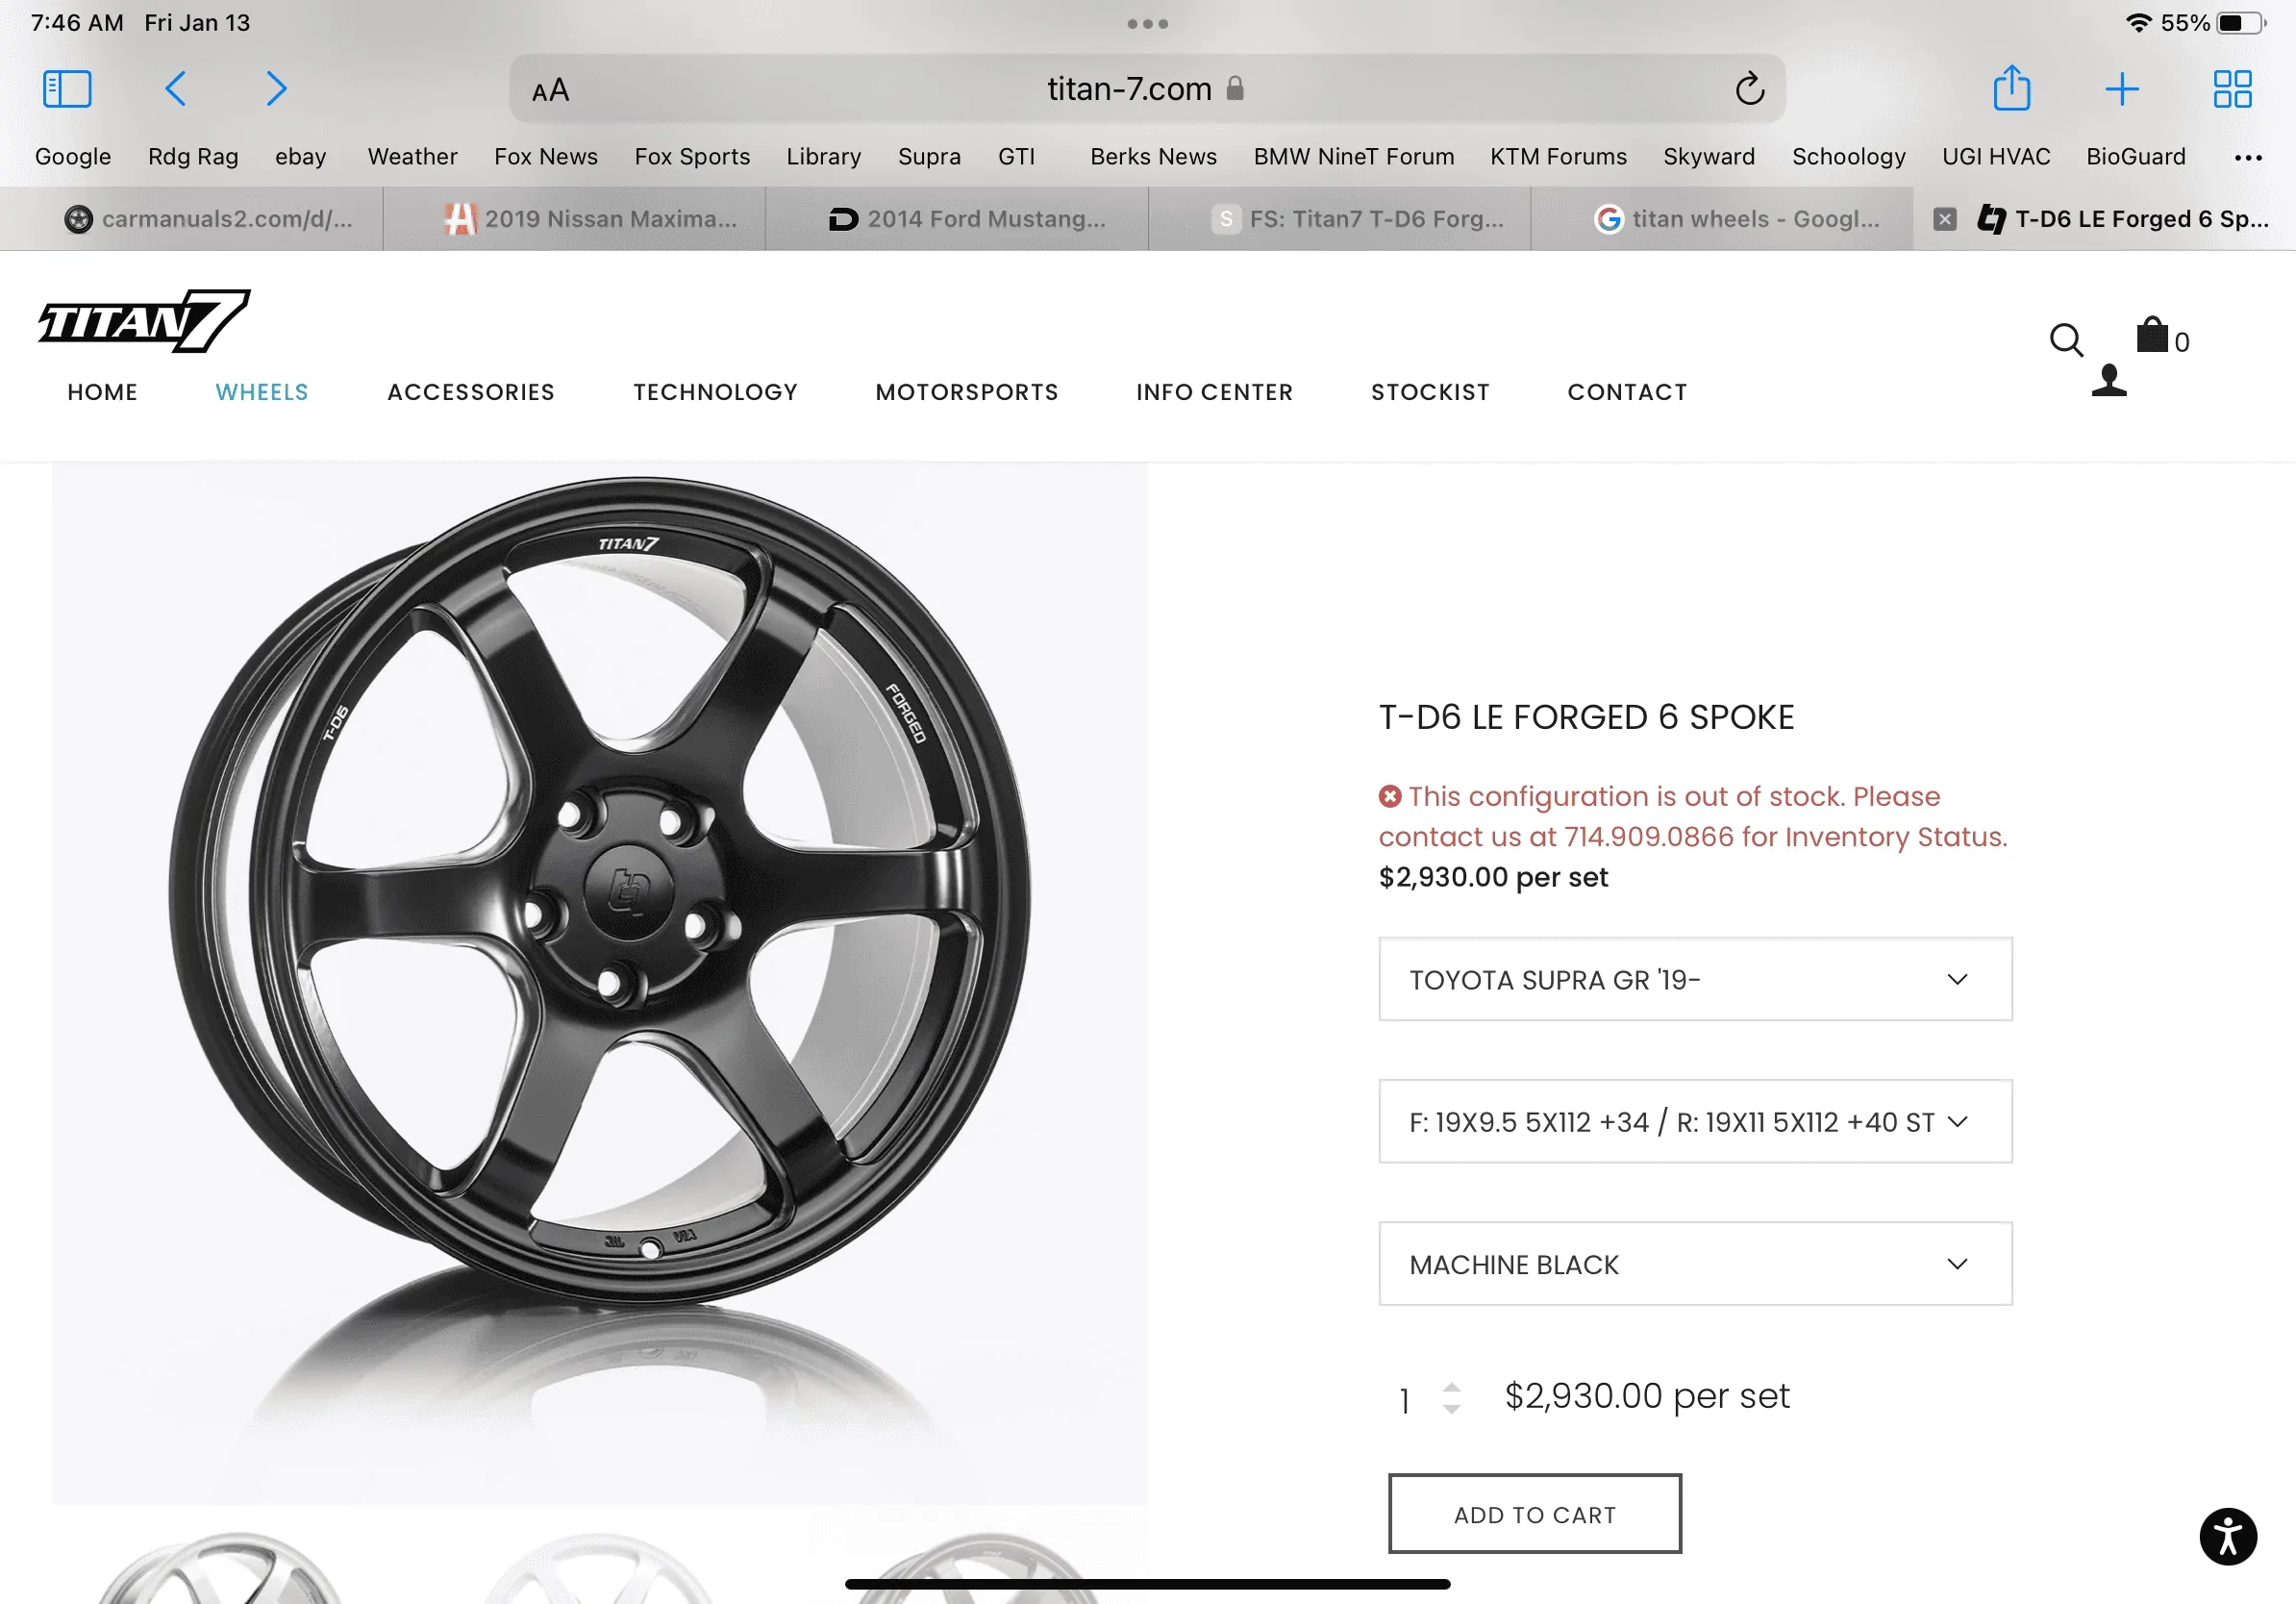Open the Safari sidebar panel
Viewport: 2296px width, 1604px height.
click(x=67, y=88)
